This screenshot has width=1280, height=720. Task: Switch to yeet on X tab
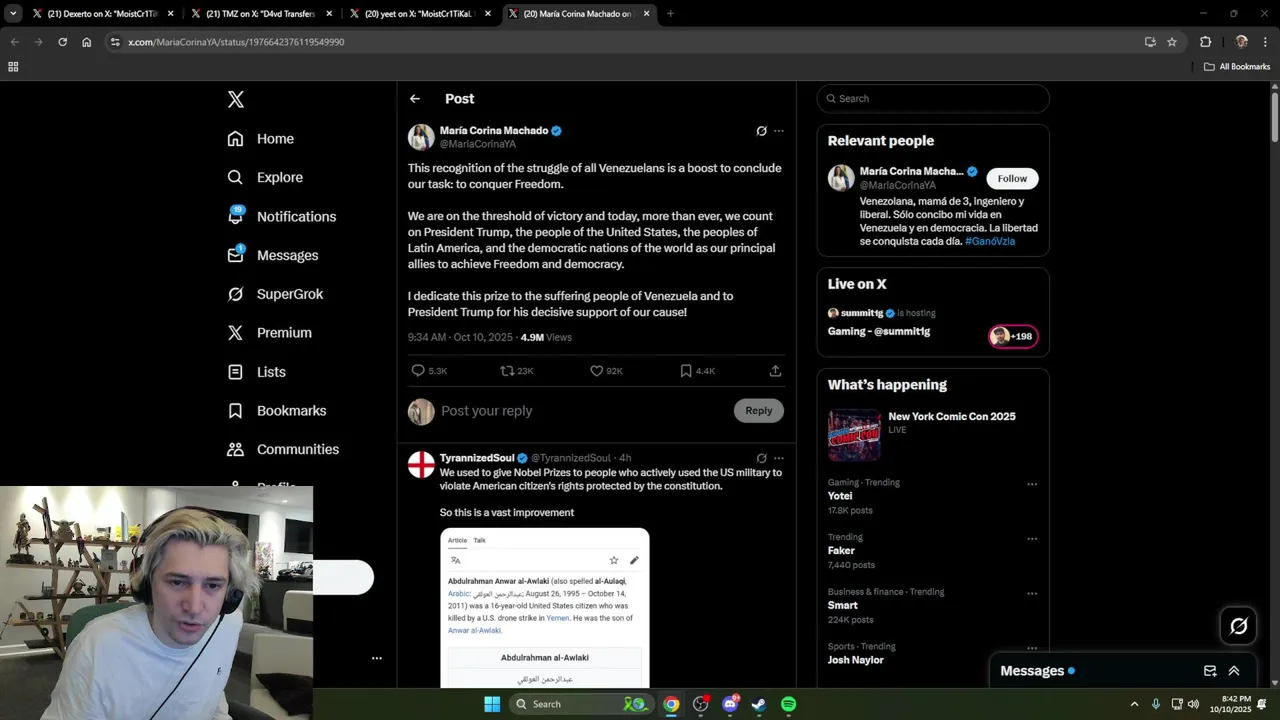point(419,14)
